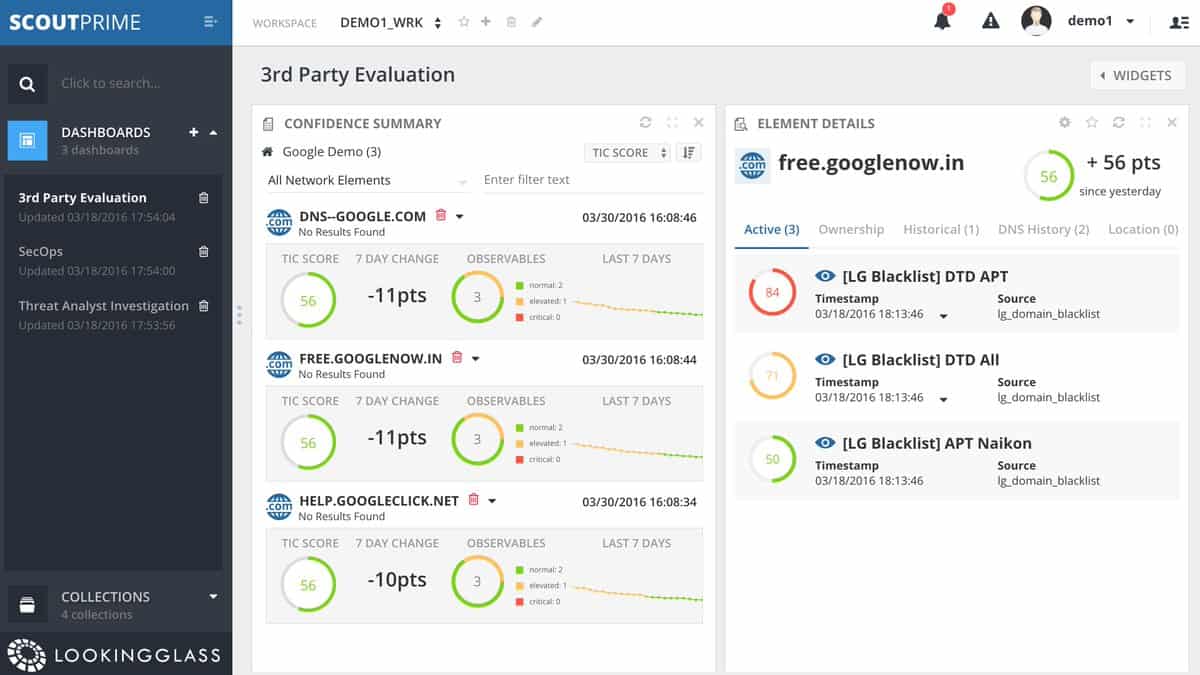Click the Enter filter text field
Viewport: 1200px width, 675px height.
coord(590,180)
